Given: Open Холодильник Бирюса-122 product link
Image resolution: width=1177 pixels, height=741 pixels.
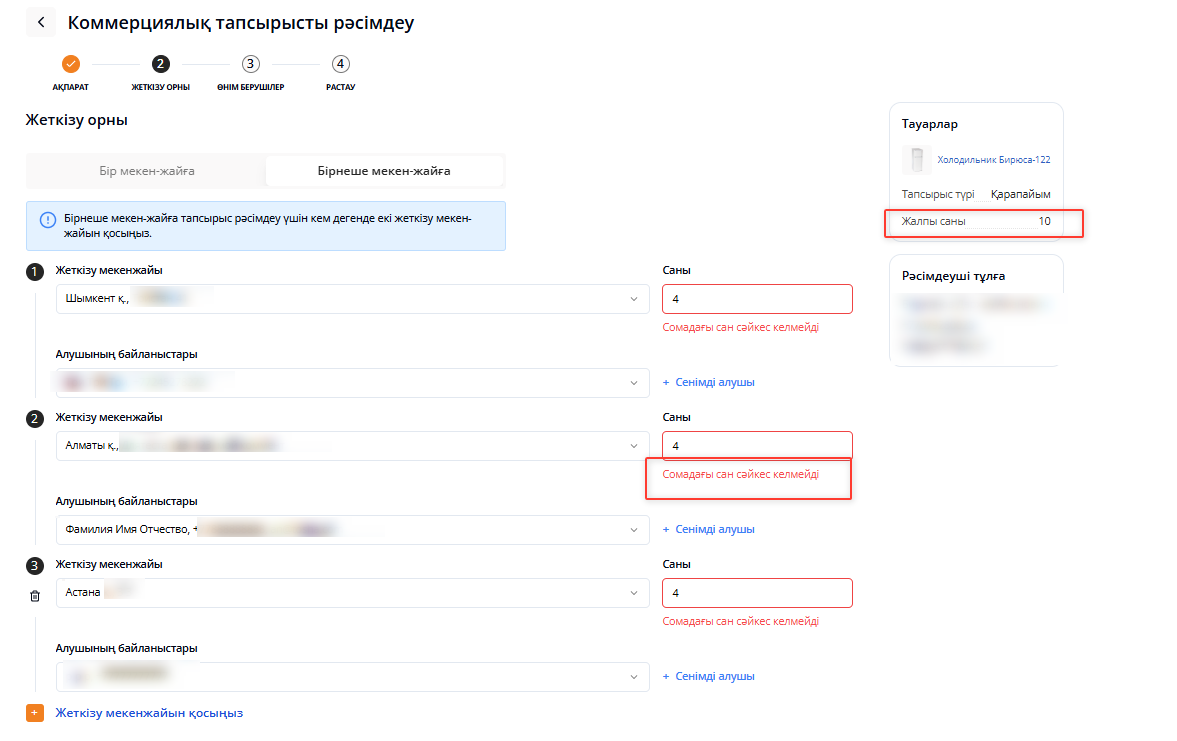Looking at the screenshot, I should [993, 160].
